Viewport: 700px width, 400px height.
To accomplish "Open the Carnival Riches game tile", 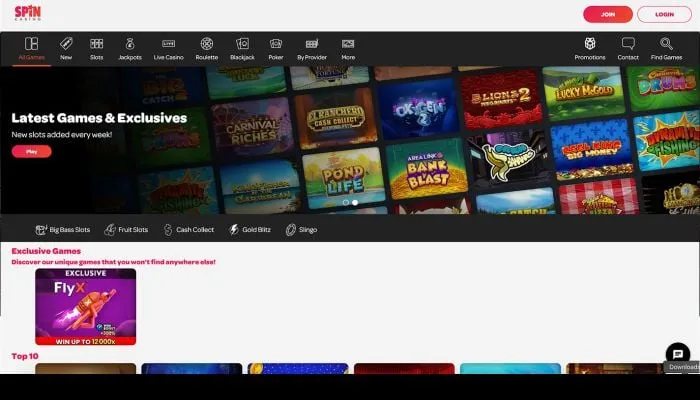I will pos(252,127).
